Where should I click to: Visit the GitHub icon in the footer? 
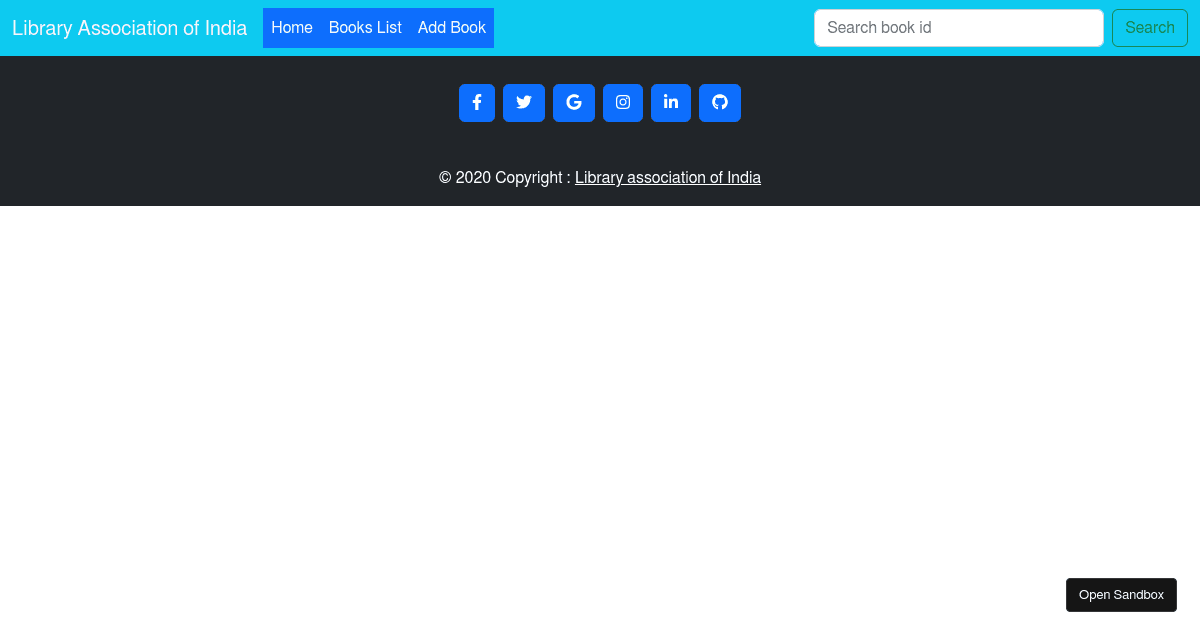click(x=720, y=102)
